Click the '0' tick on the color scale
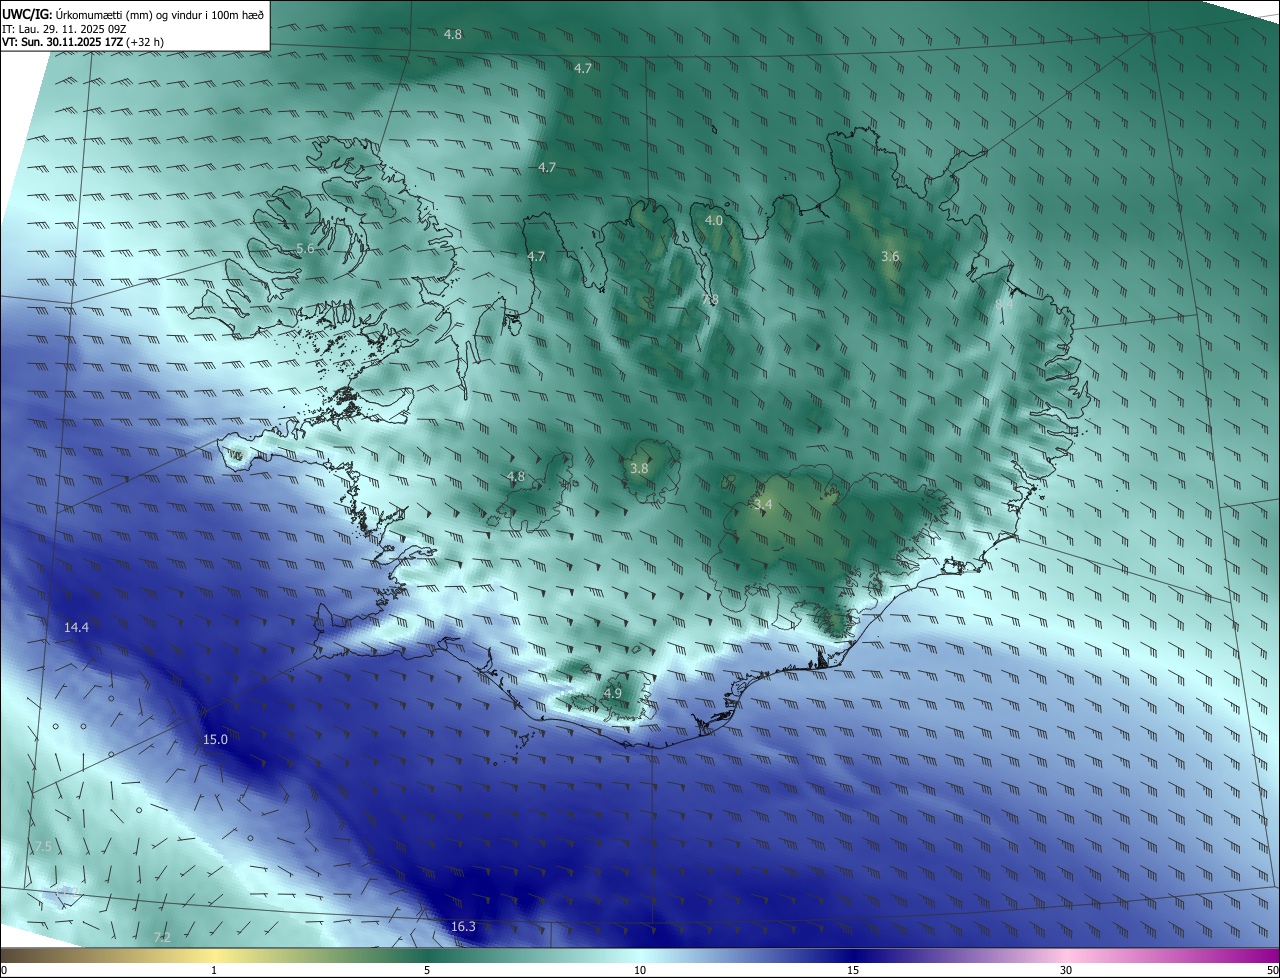This screenshot has height=978, width=1280. (x=4, y=970)
